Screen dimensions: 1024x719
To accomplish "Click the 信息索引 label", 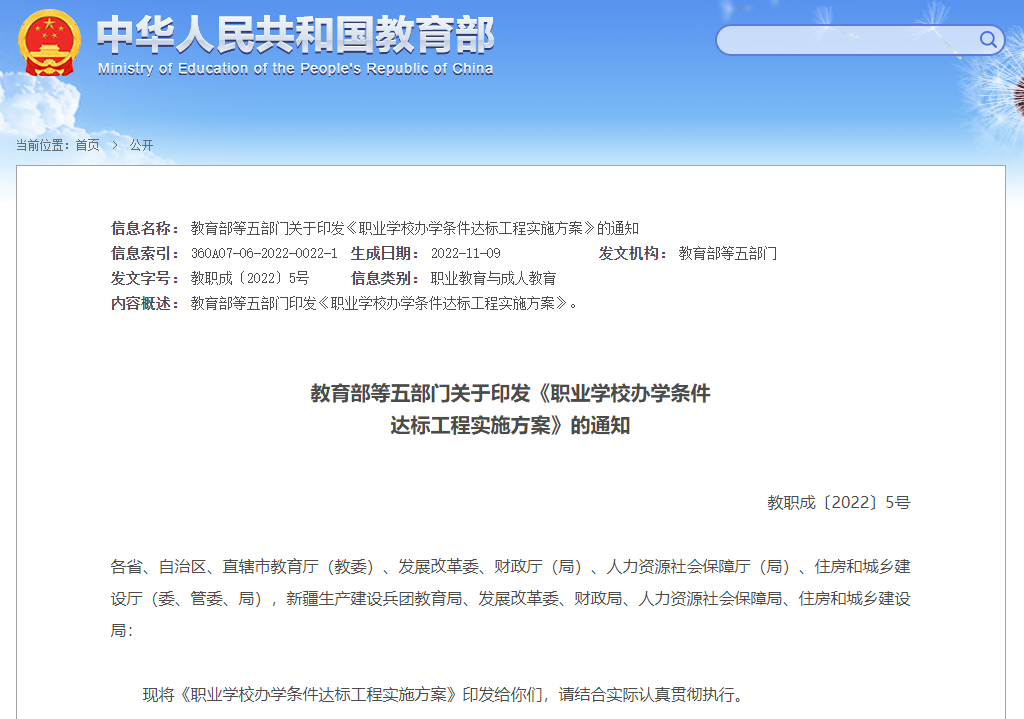I will coord(145,253).
